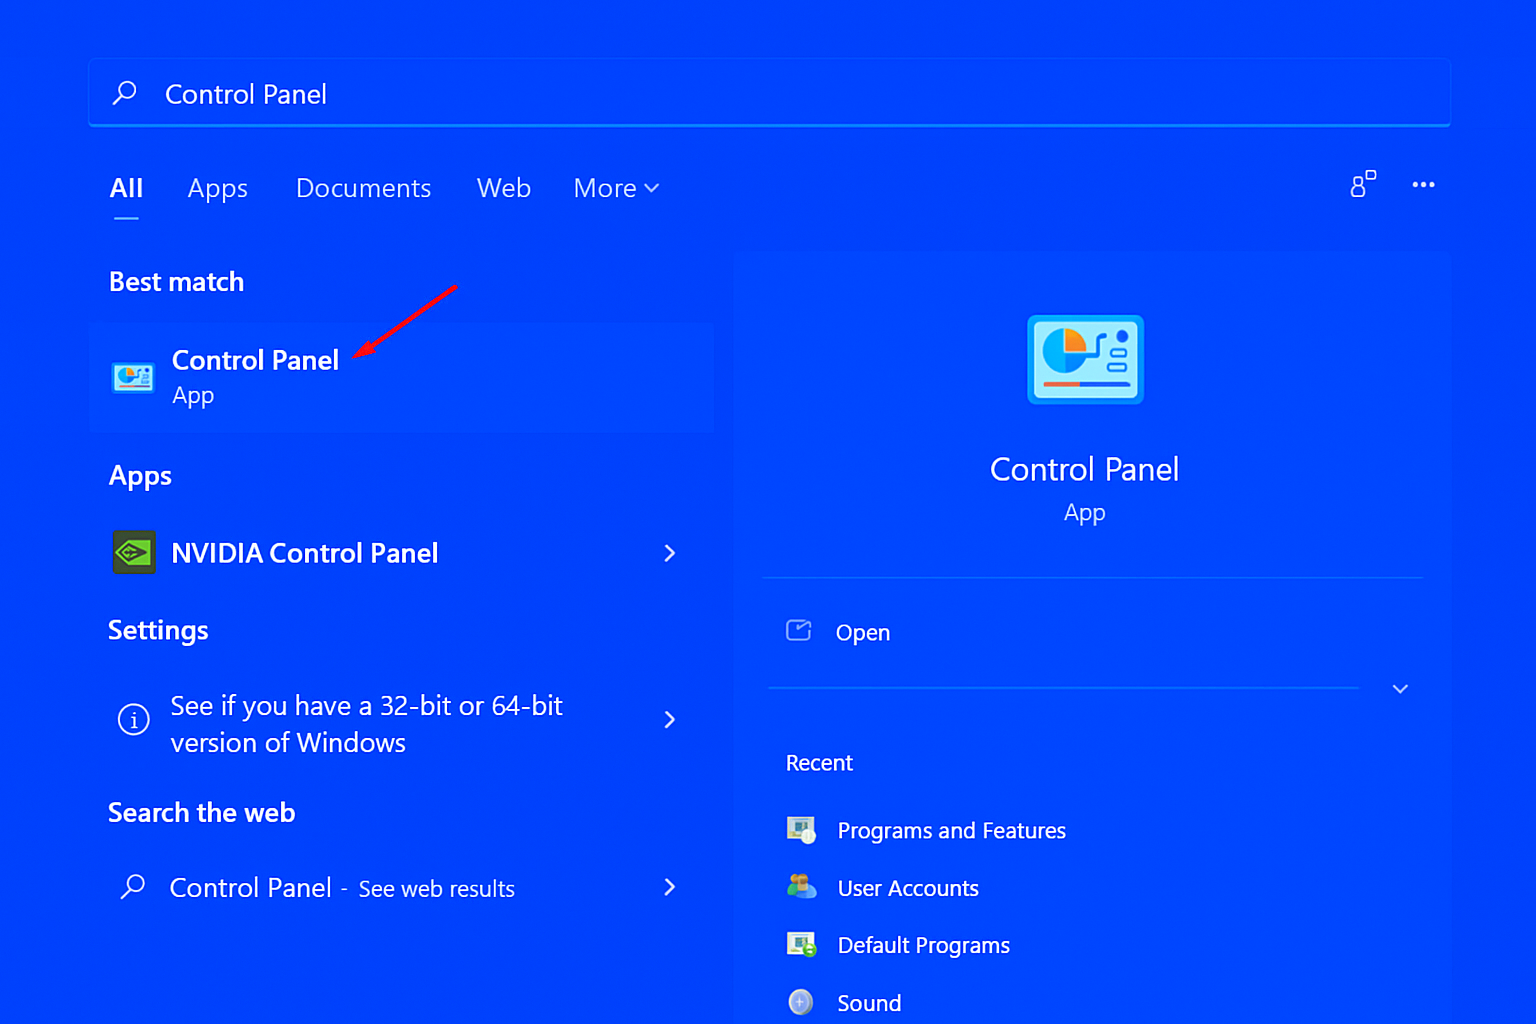This screenshot has height=1024, width=1536.
Task: Launch NVIDIA Control Panel from Apps list
Action: click(402, 553)
